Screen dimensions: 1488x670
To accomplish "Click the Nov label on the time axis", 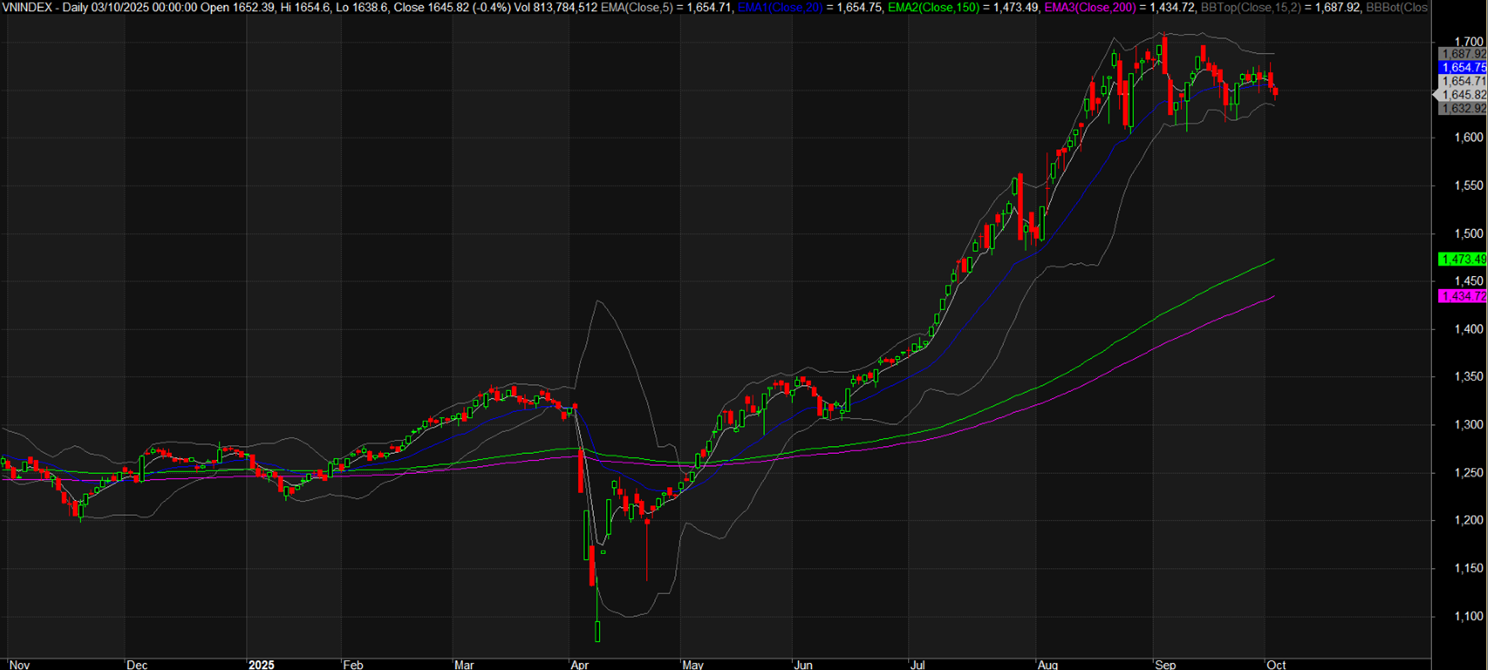I will click(14, 663).
